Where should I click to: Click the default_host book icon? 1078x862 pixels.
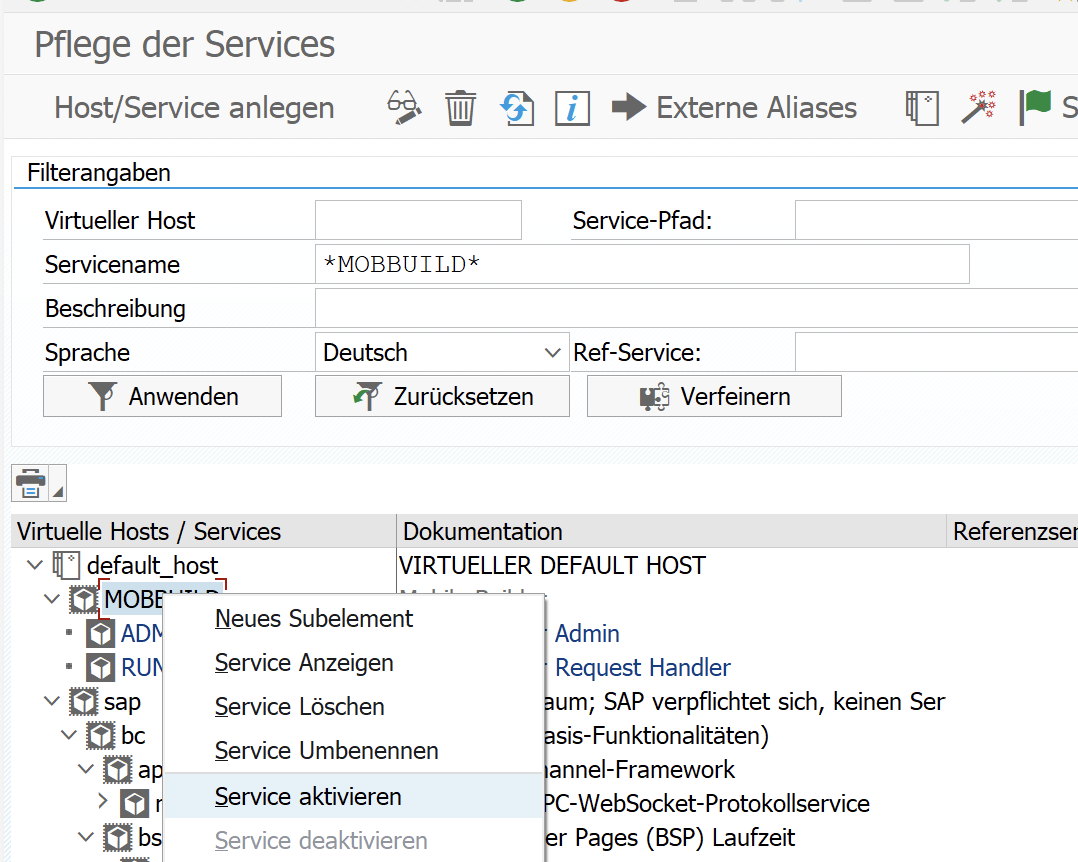point(66,565)
